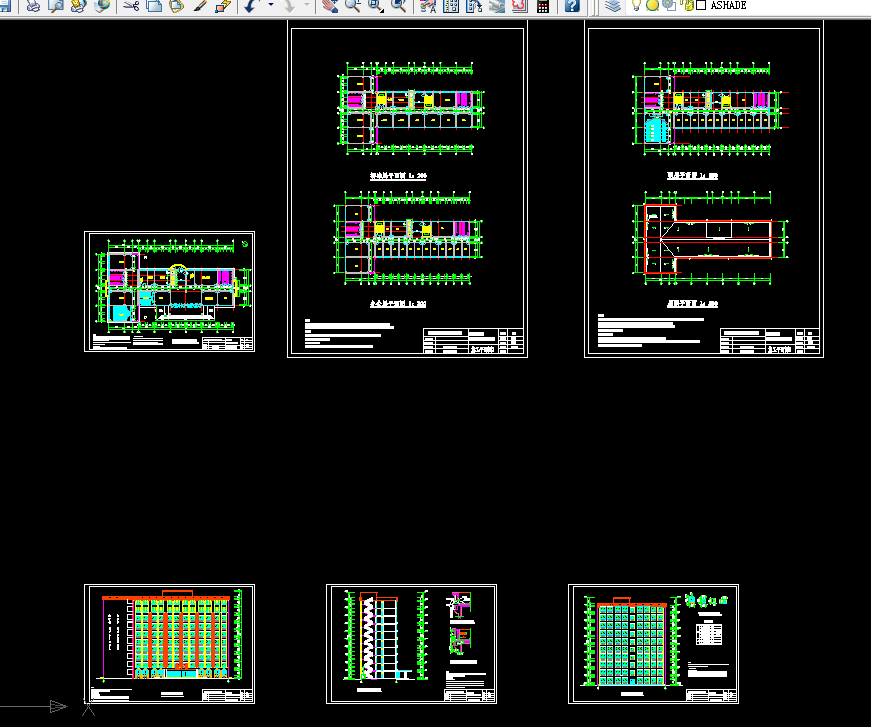Image resolution: width=871 pixels, height=727 pixels.
Task: Expand the Undo history dropdown arrow
Action: (271, 5)
